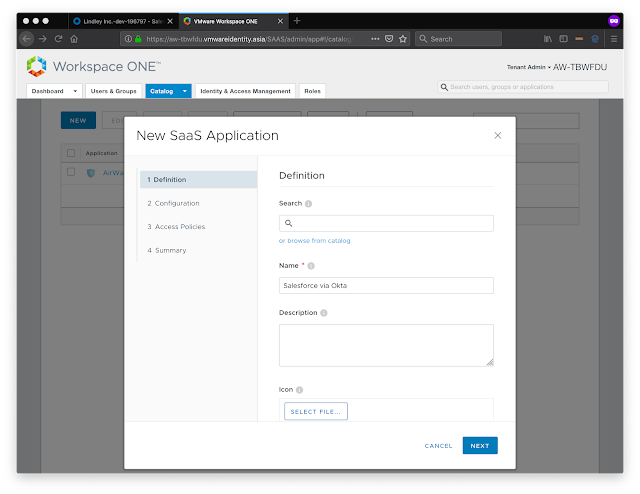Show info tooltip next to Description label
Image resolution: width=640 pixels, height=494 pixels.
pyautogui.click(x=324, y=313)
